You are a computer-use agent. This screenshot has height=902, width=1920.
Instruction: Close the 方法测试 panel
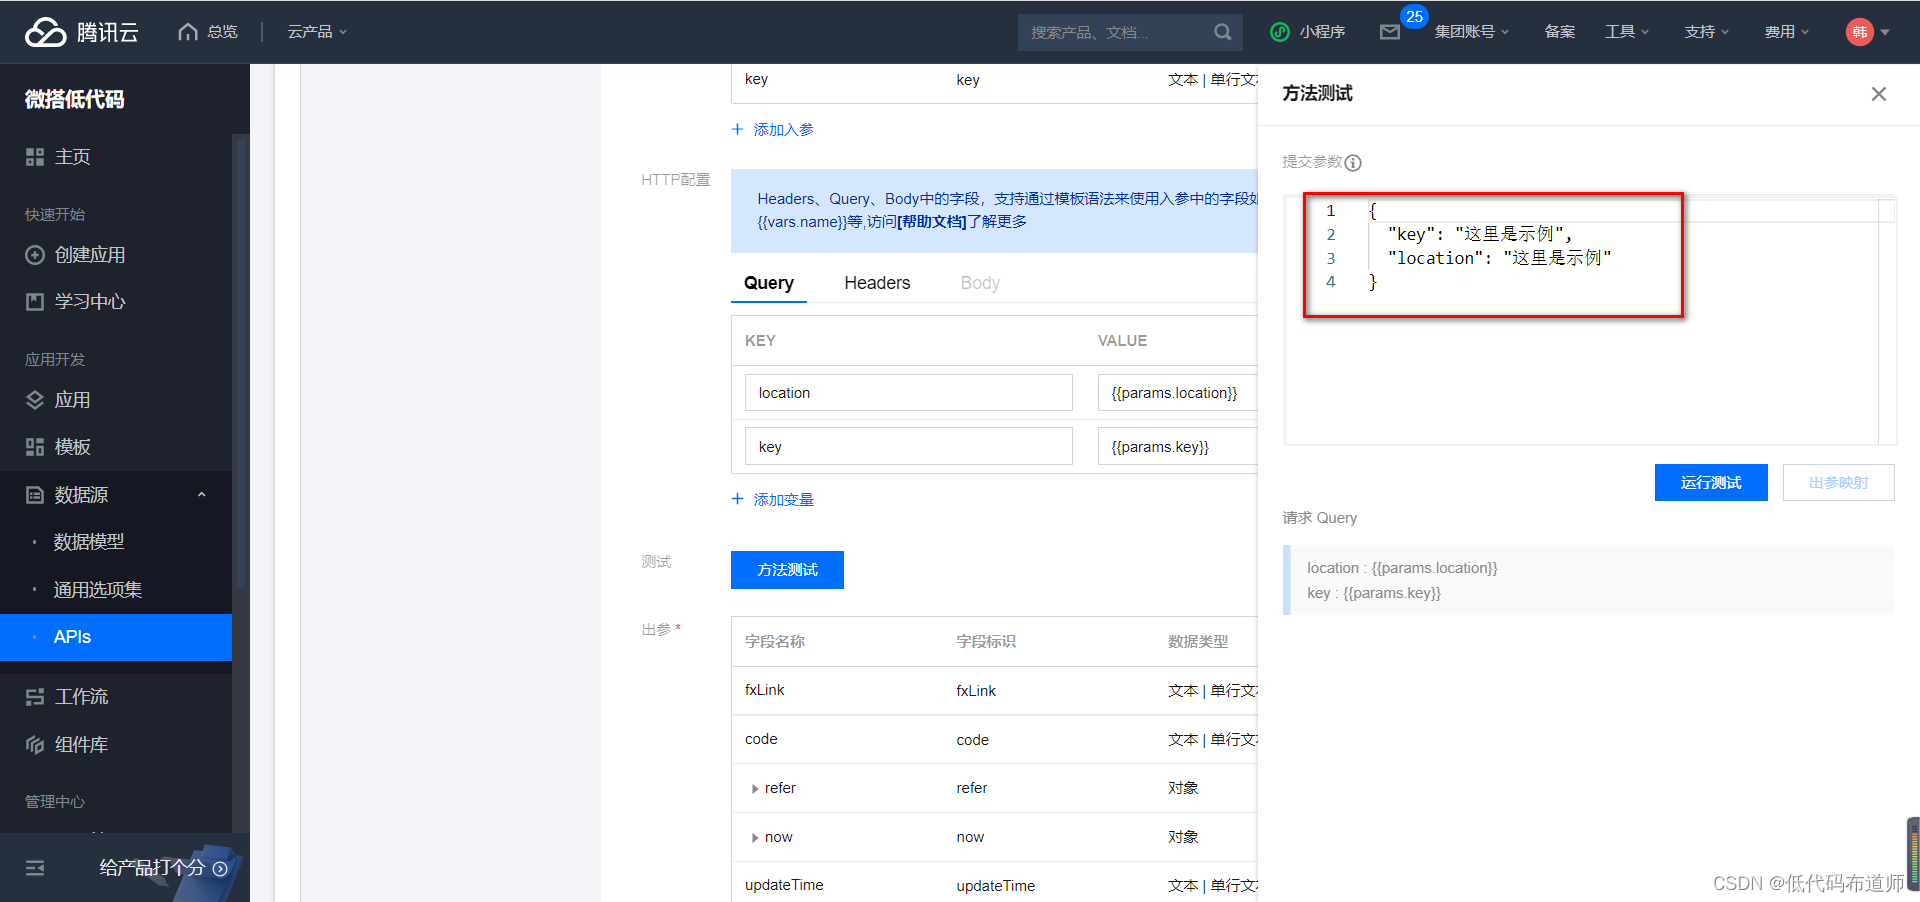1878,94
